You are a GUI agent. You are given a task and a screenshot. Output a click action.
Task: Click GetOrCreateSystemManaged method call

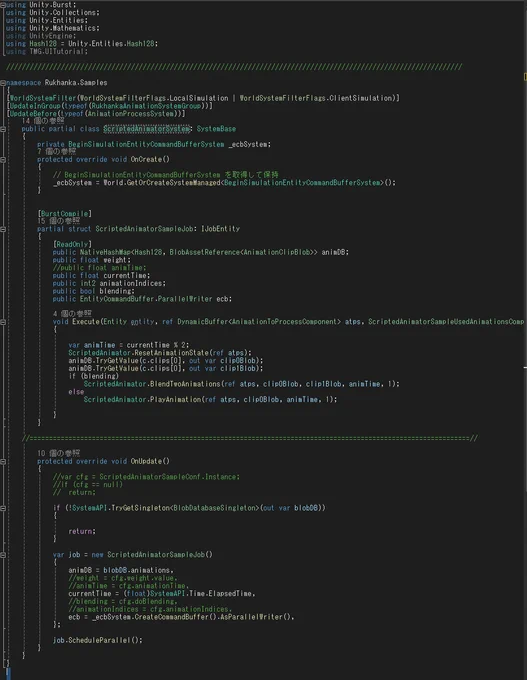pos(173,183)
